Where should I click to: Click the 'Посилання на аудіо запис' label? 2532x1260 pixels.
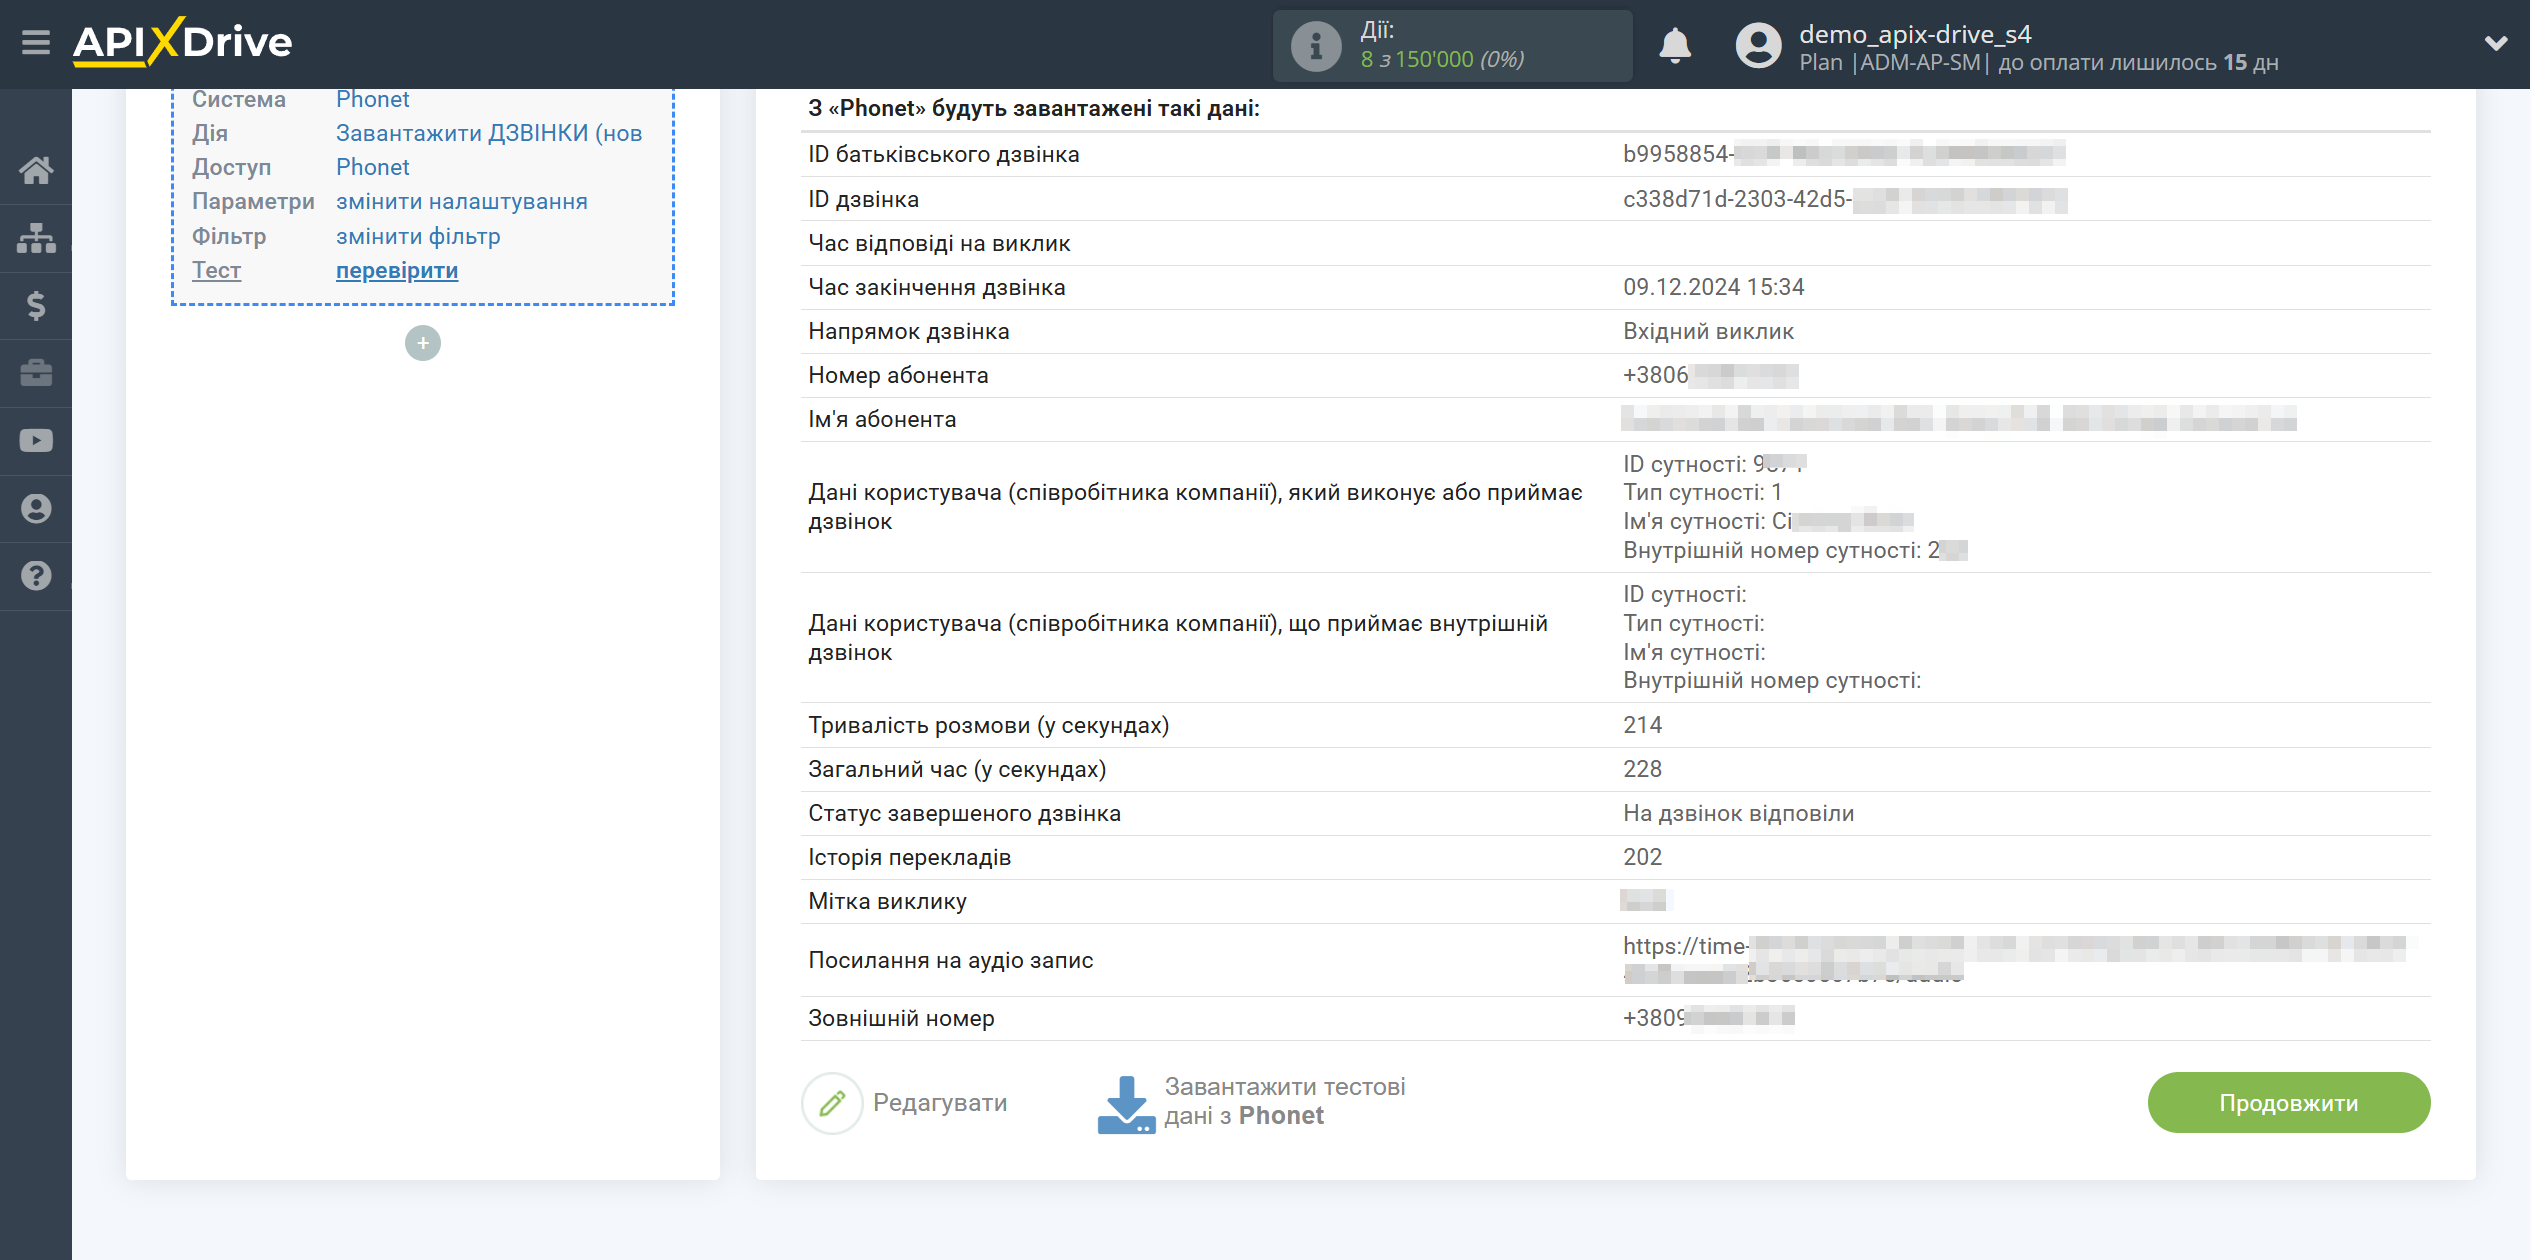950,960
